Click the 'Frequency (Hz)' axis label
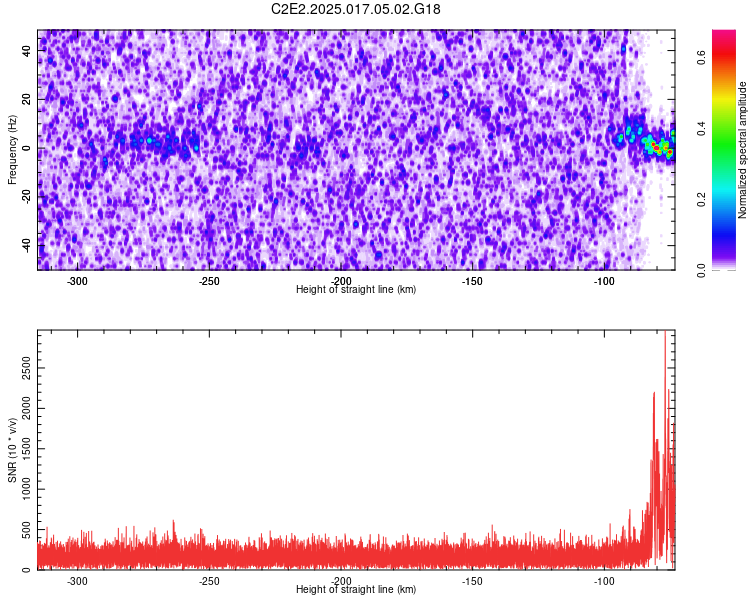 pyautogui.click(x=12, y=150)
